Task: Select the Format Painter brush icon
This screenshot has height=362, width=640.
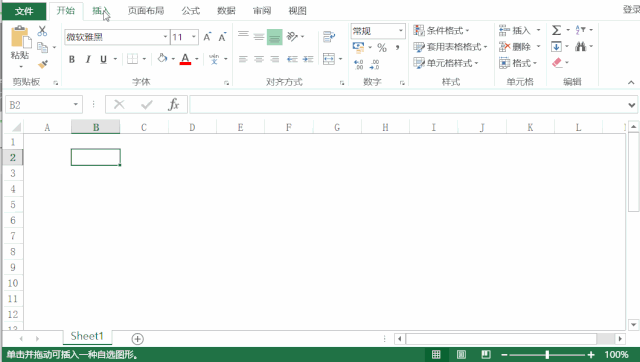Action: click(42, 64)
